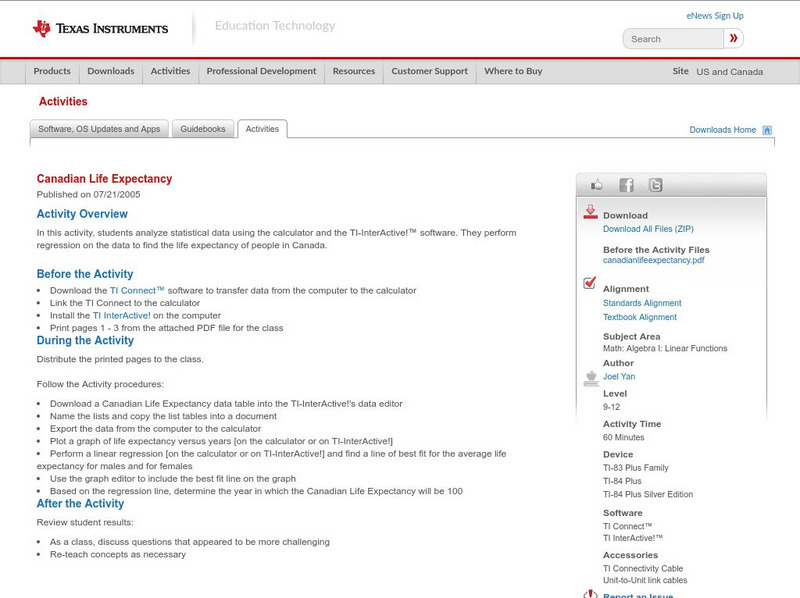800x598 pixels.
Task: Focus the Search input field
Action: pos(673,39)
